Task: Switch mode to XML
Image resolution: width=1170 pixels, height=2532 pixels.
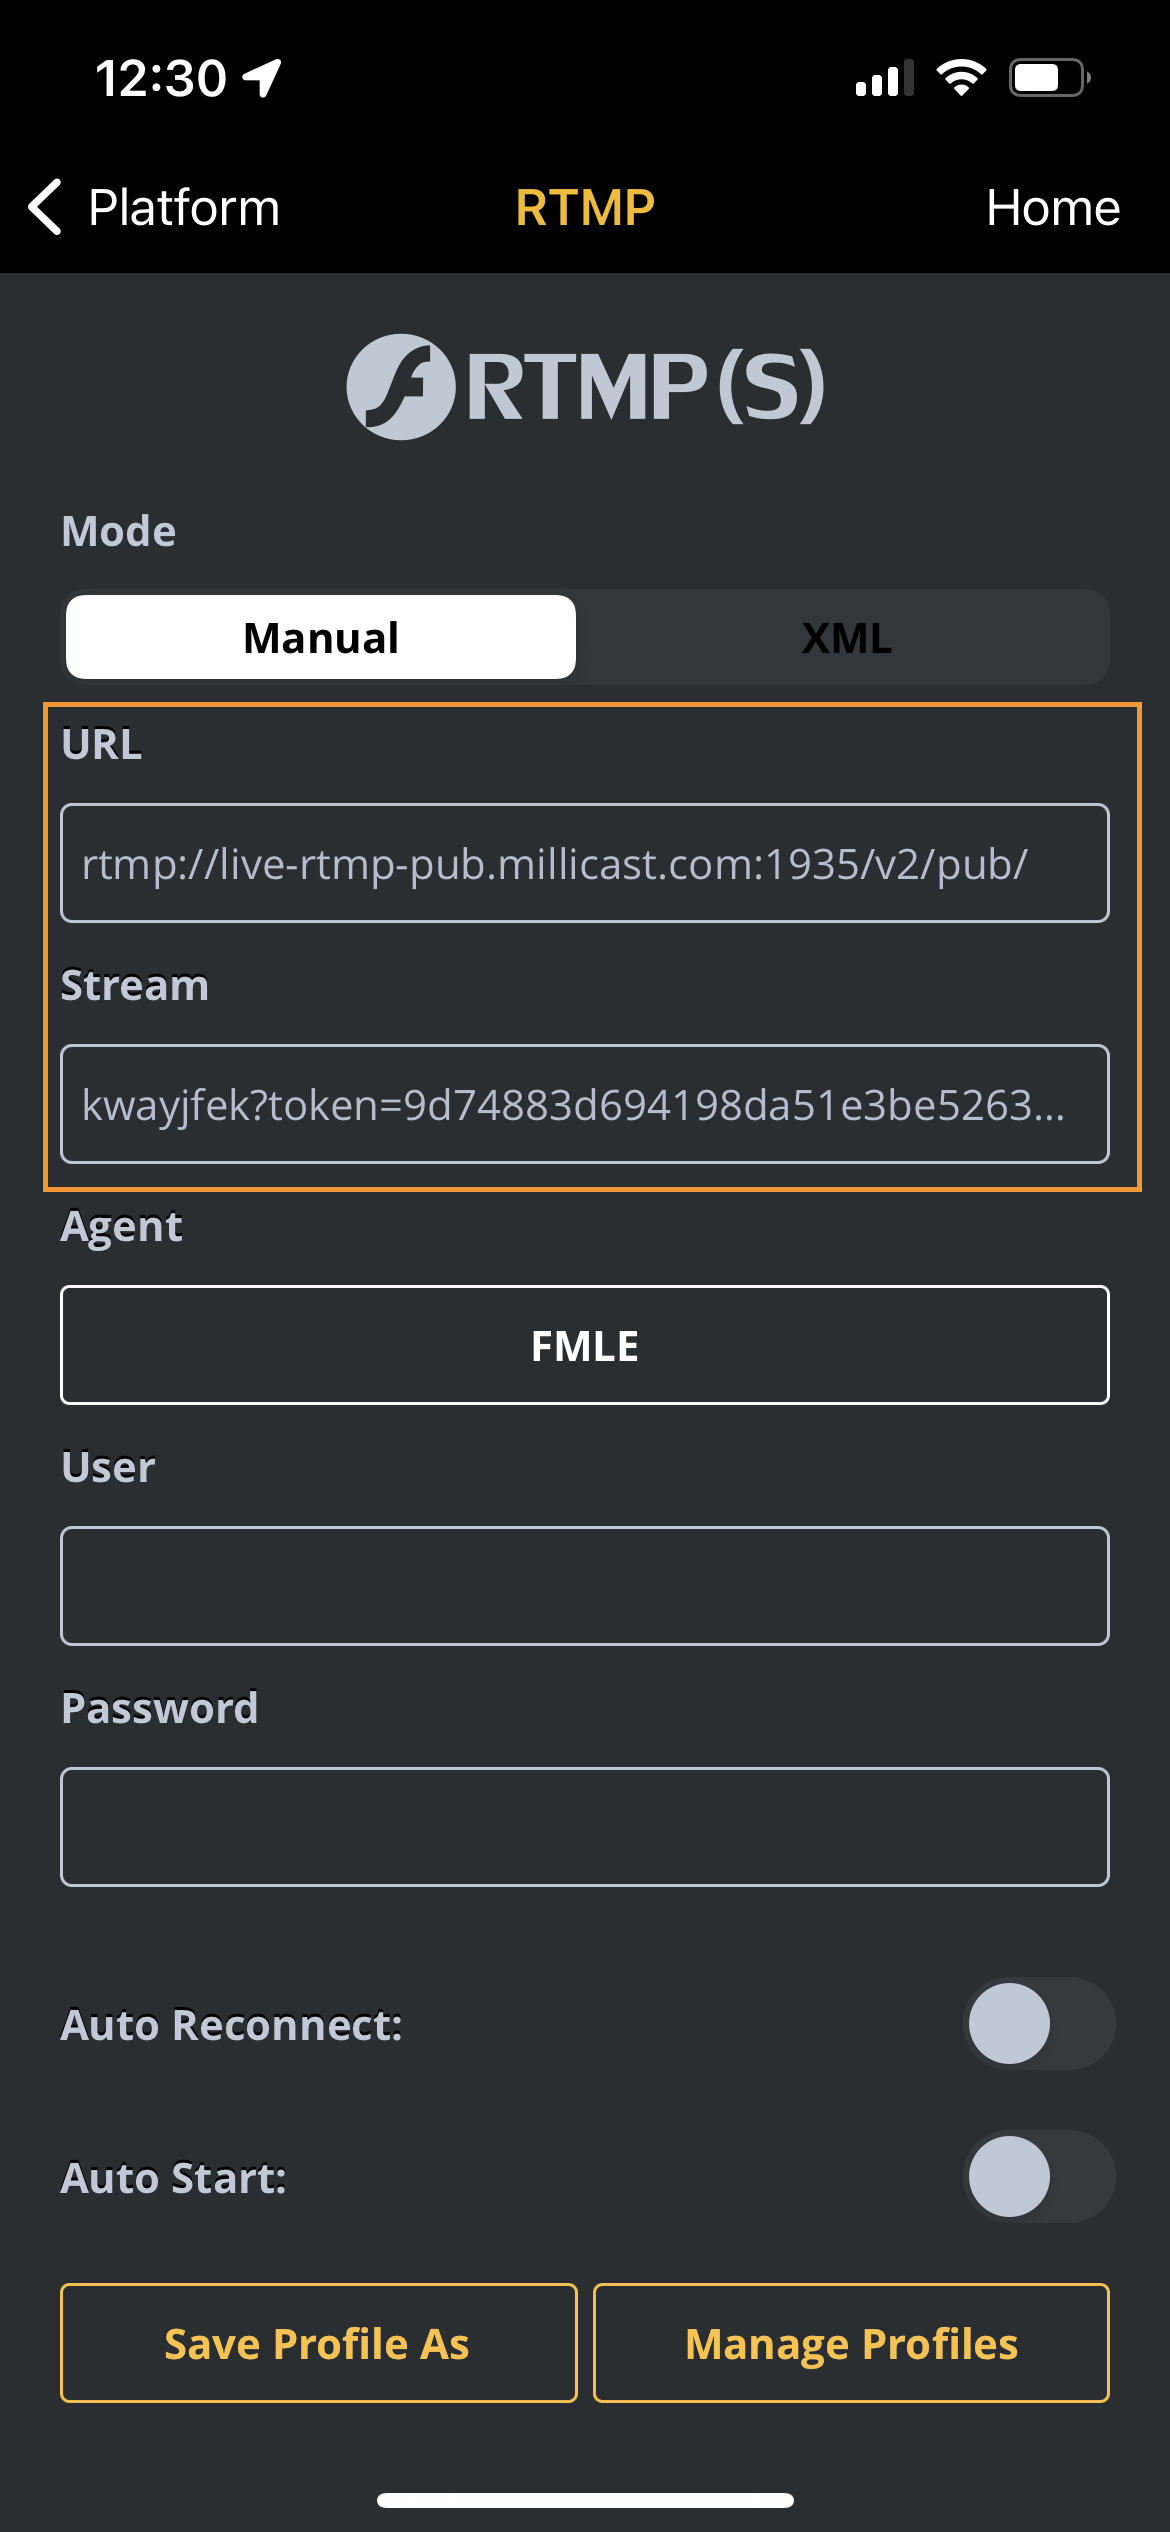Action: pos(846,638)
